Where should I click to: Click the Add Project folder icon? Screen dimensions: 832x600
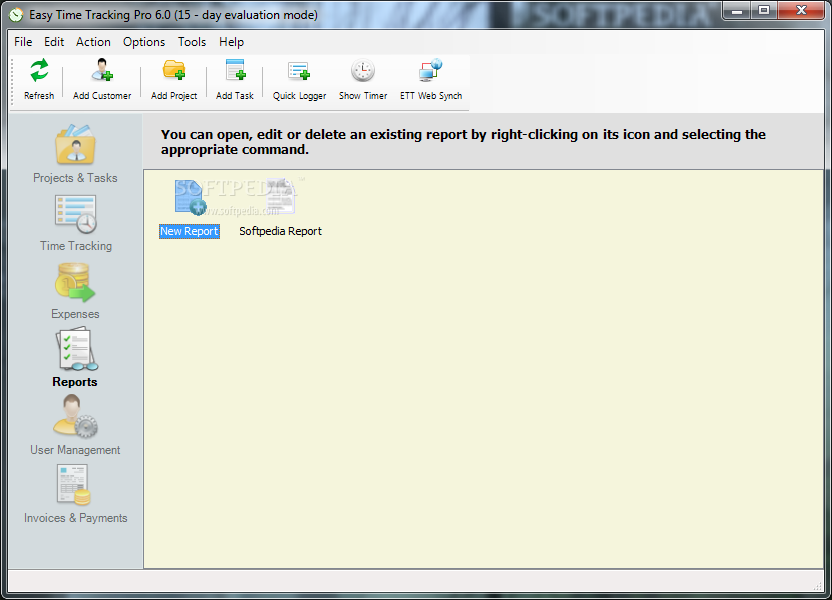(x=174, y=70)
